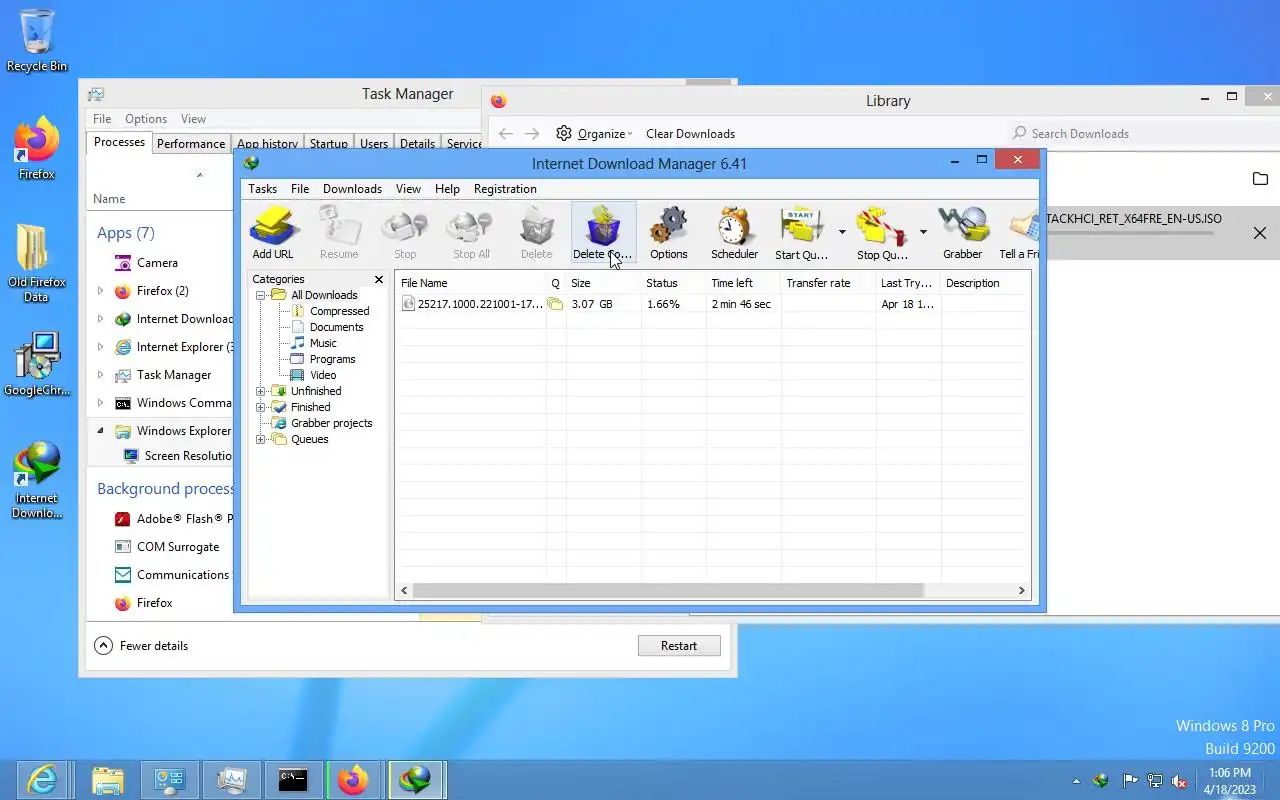This screenshot has height=800, width=1280.
Task: Expand Internet Explorer process in Task Manager
Action: click(100, 347)
